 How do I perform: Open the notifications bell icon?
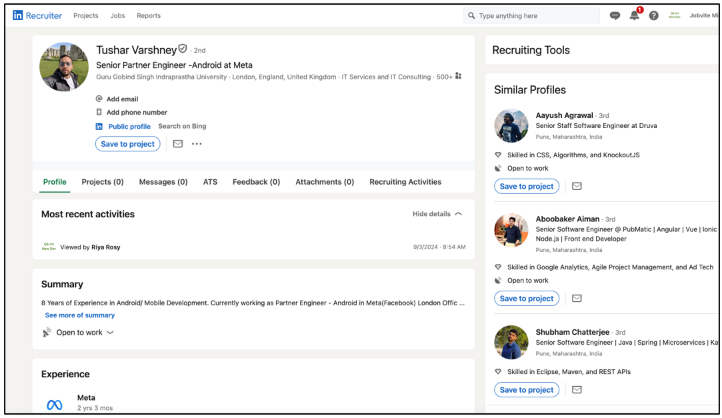[x=635, y=16]
